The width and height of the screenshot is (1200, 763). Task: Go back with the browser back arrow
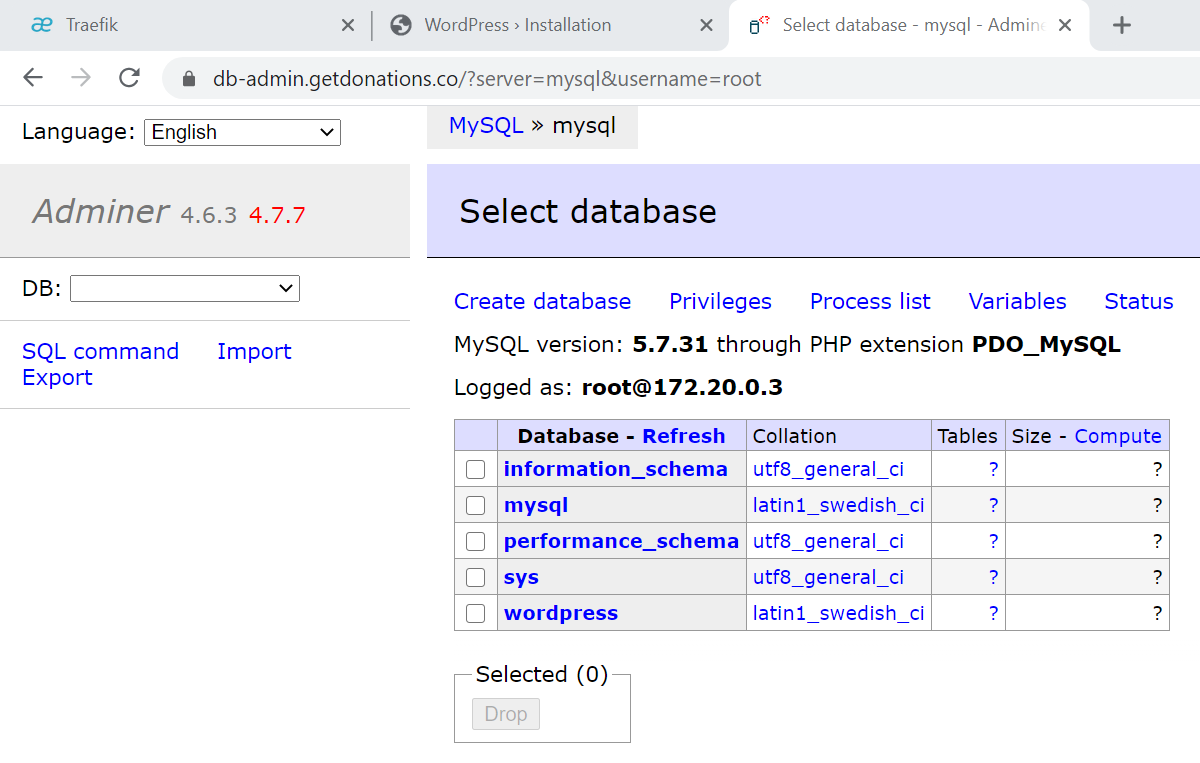pos(33,78)
